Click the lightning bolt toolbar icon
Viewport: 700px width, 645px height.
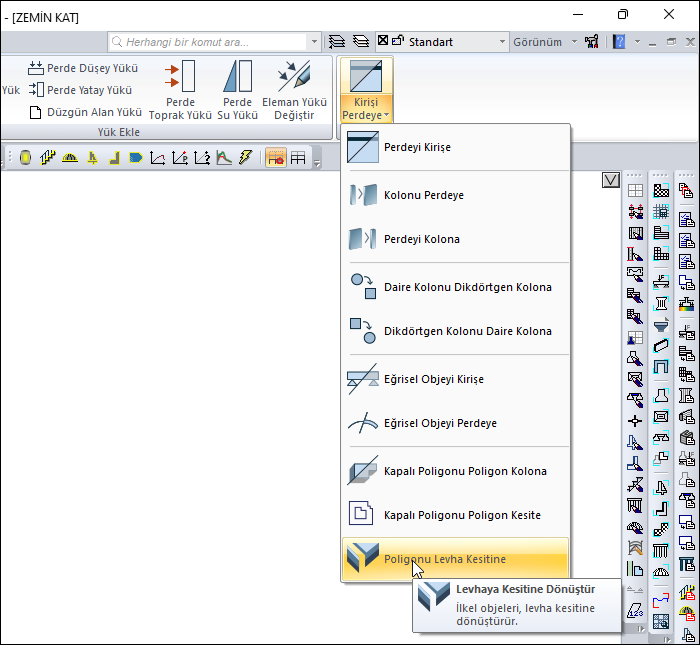coord(245,158)
